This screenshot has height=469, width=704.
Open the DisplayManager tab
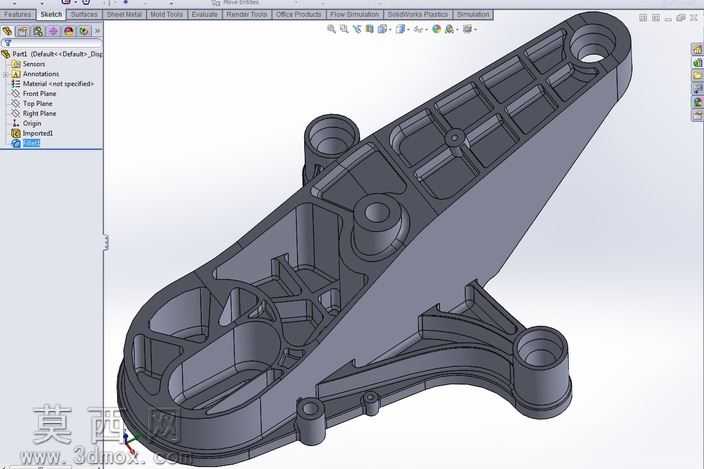tap(68, 31)
